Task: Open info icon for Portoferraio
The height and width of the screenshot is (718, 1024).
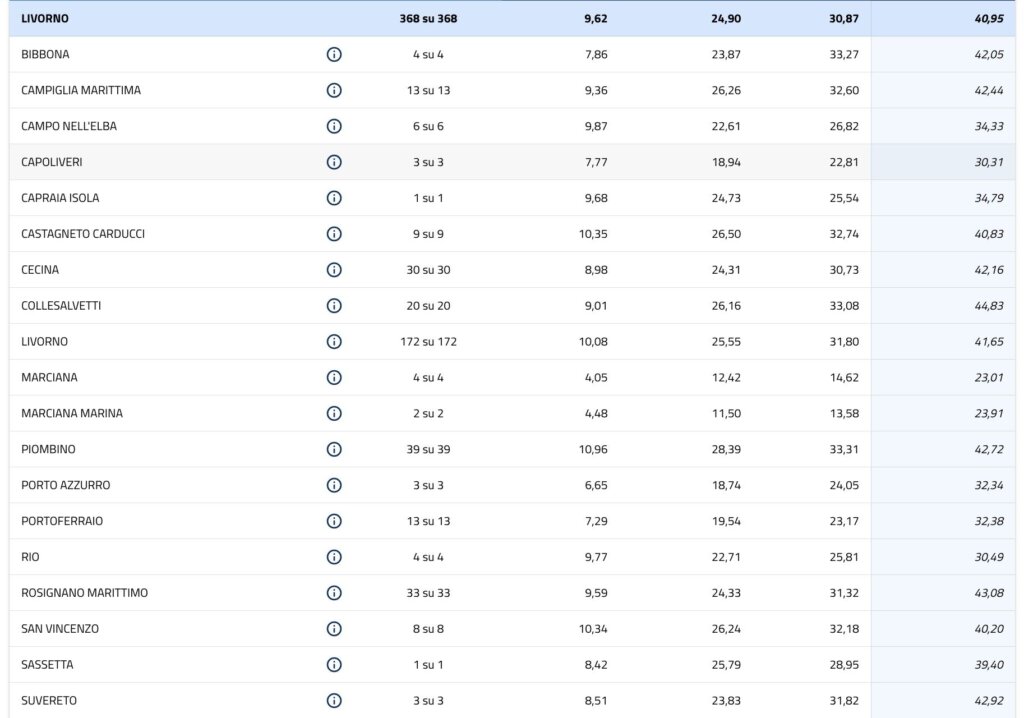Action: pyautogui.click(x=334, y=521)
